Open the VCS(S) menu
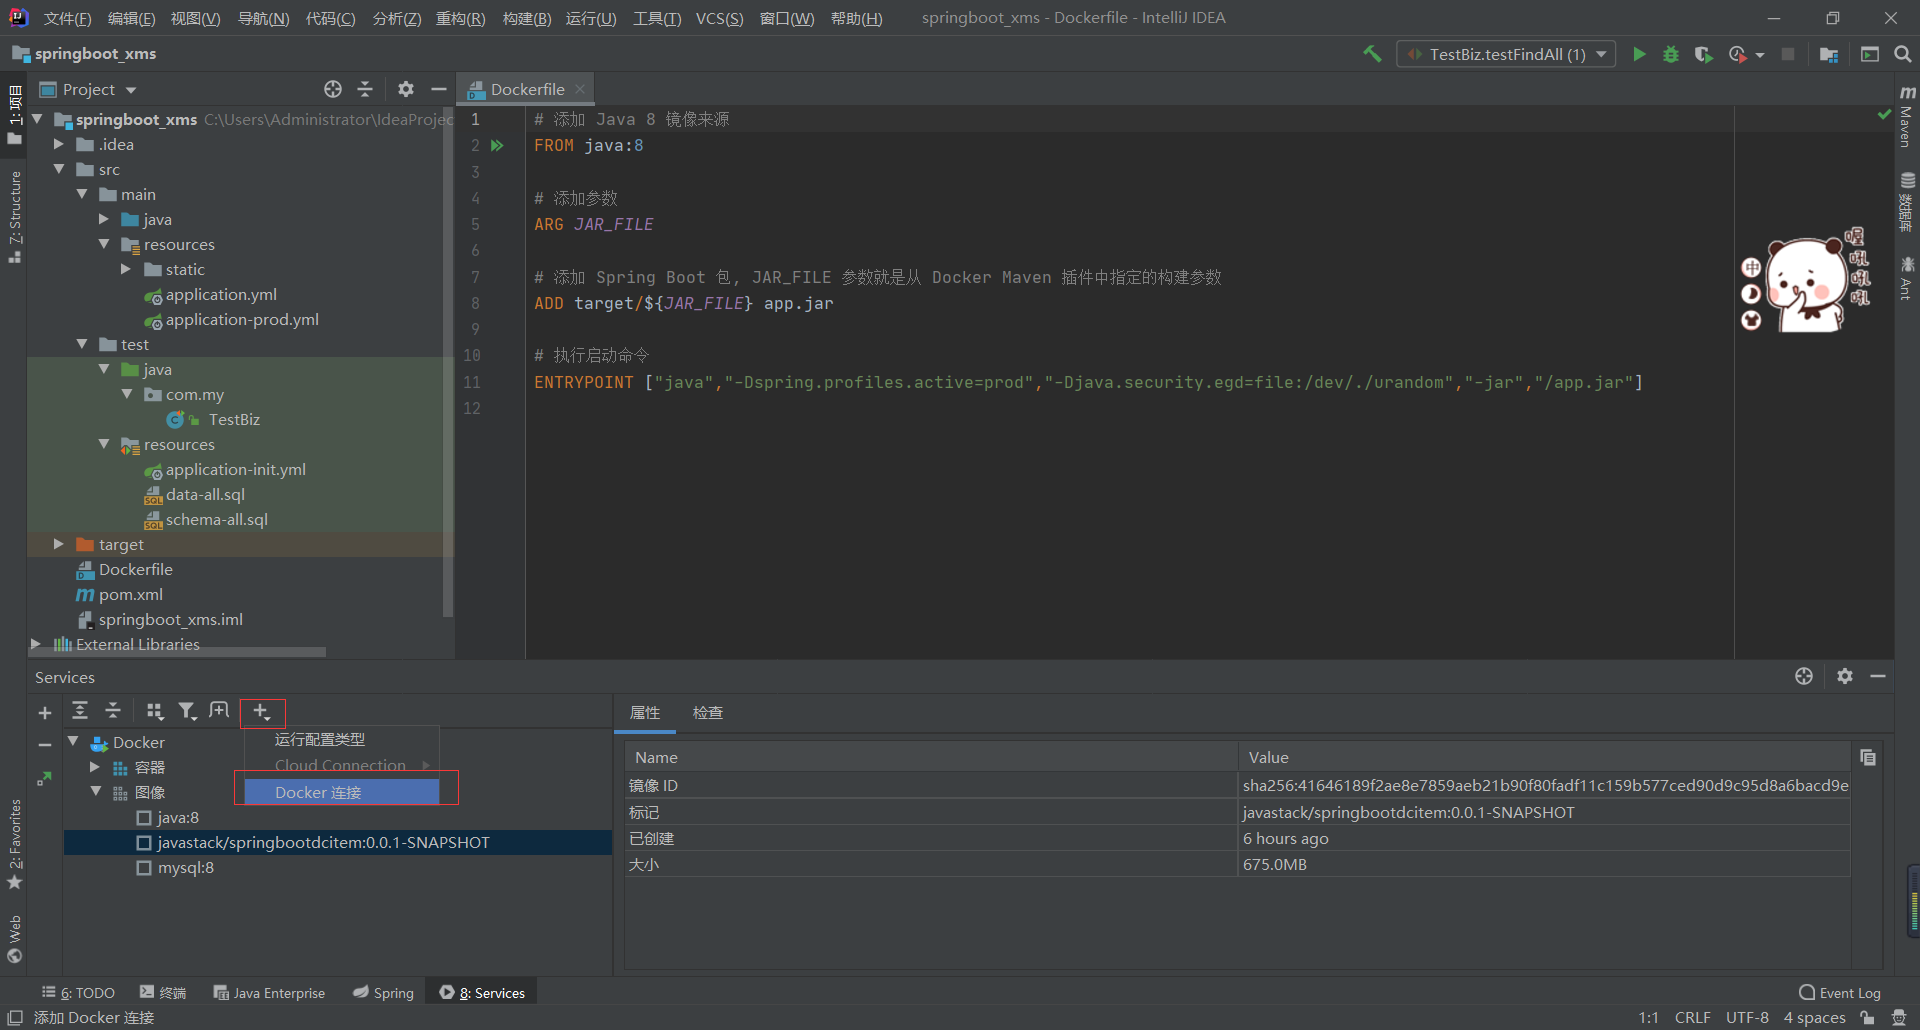The image size is (1920, 1030). tap(720, 18)
